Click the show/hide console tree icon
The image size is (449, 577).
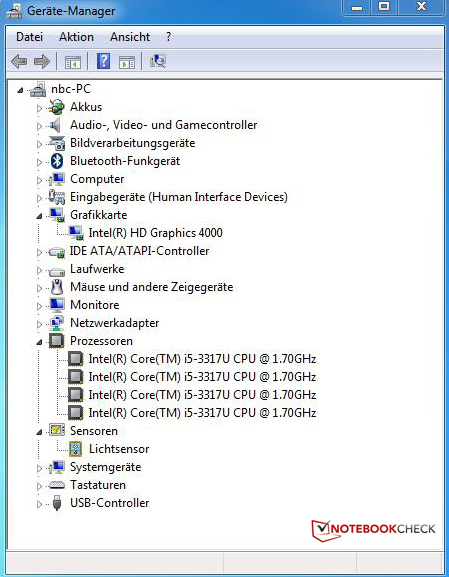[x=73, y=62]
